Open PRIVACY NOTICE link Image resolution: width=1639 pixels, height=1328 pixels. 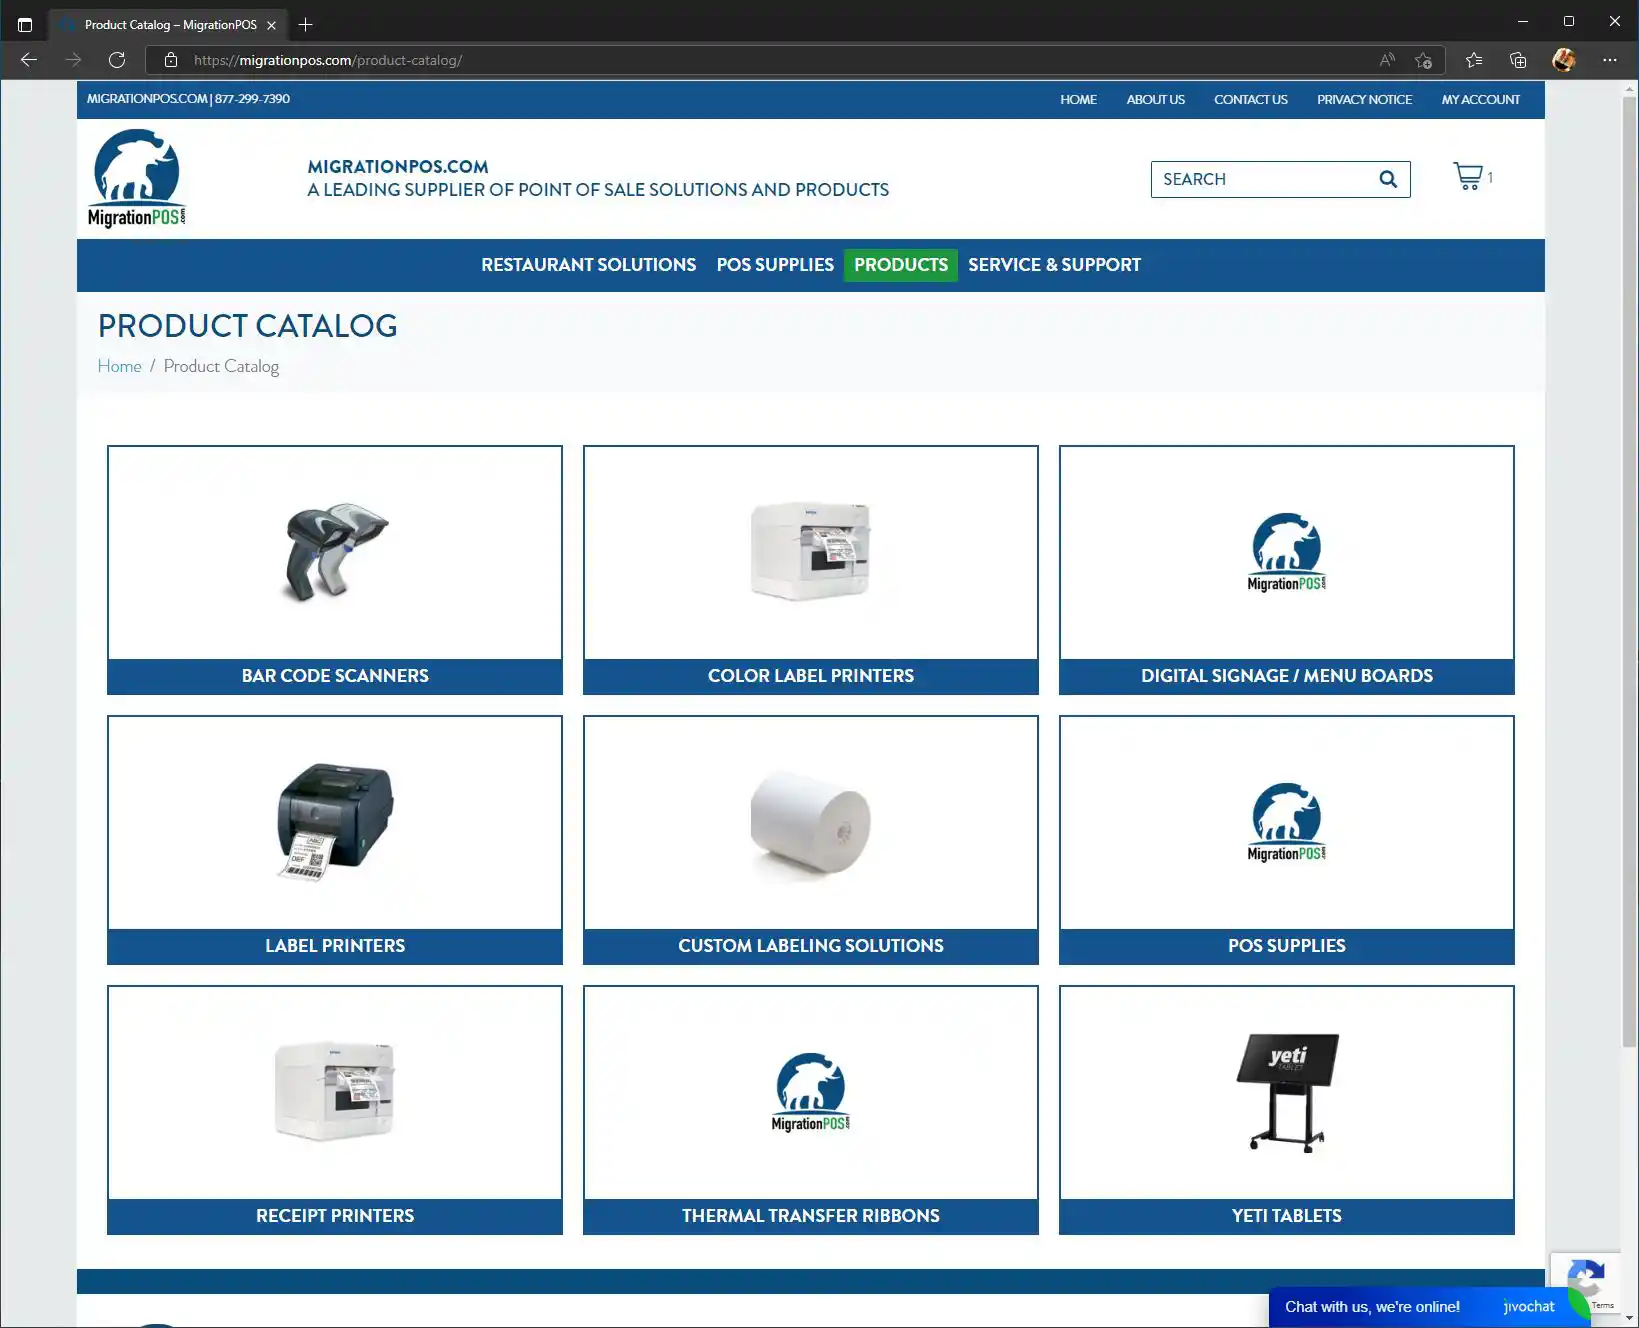click(1364, 99)
